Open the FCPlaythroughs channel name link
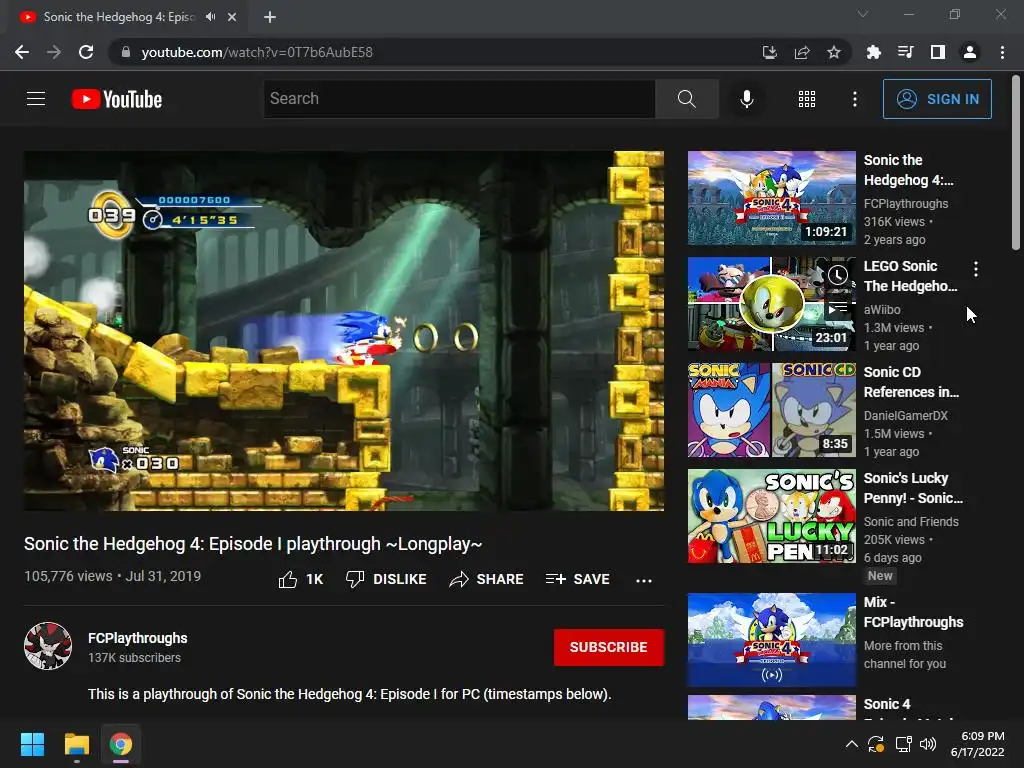The width and height of the screenshot is (1024, 768). [138, 638]
